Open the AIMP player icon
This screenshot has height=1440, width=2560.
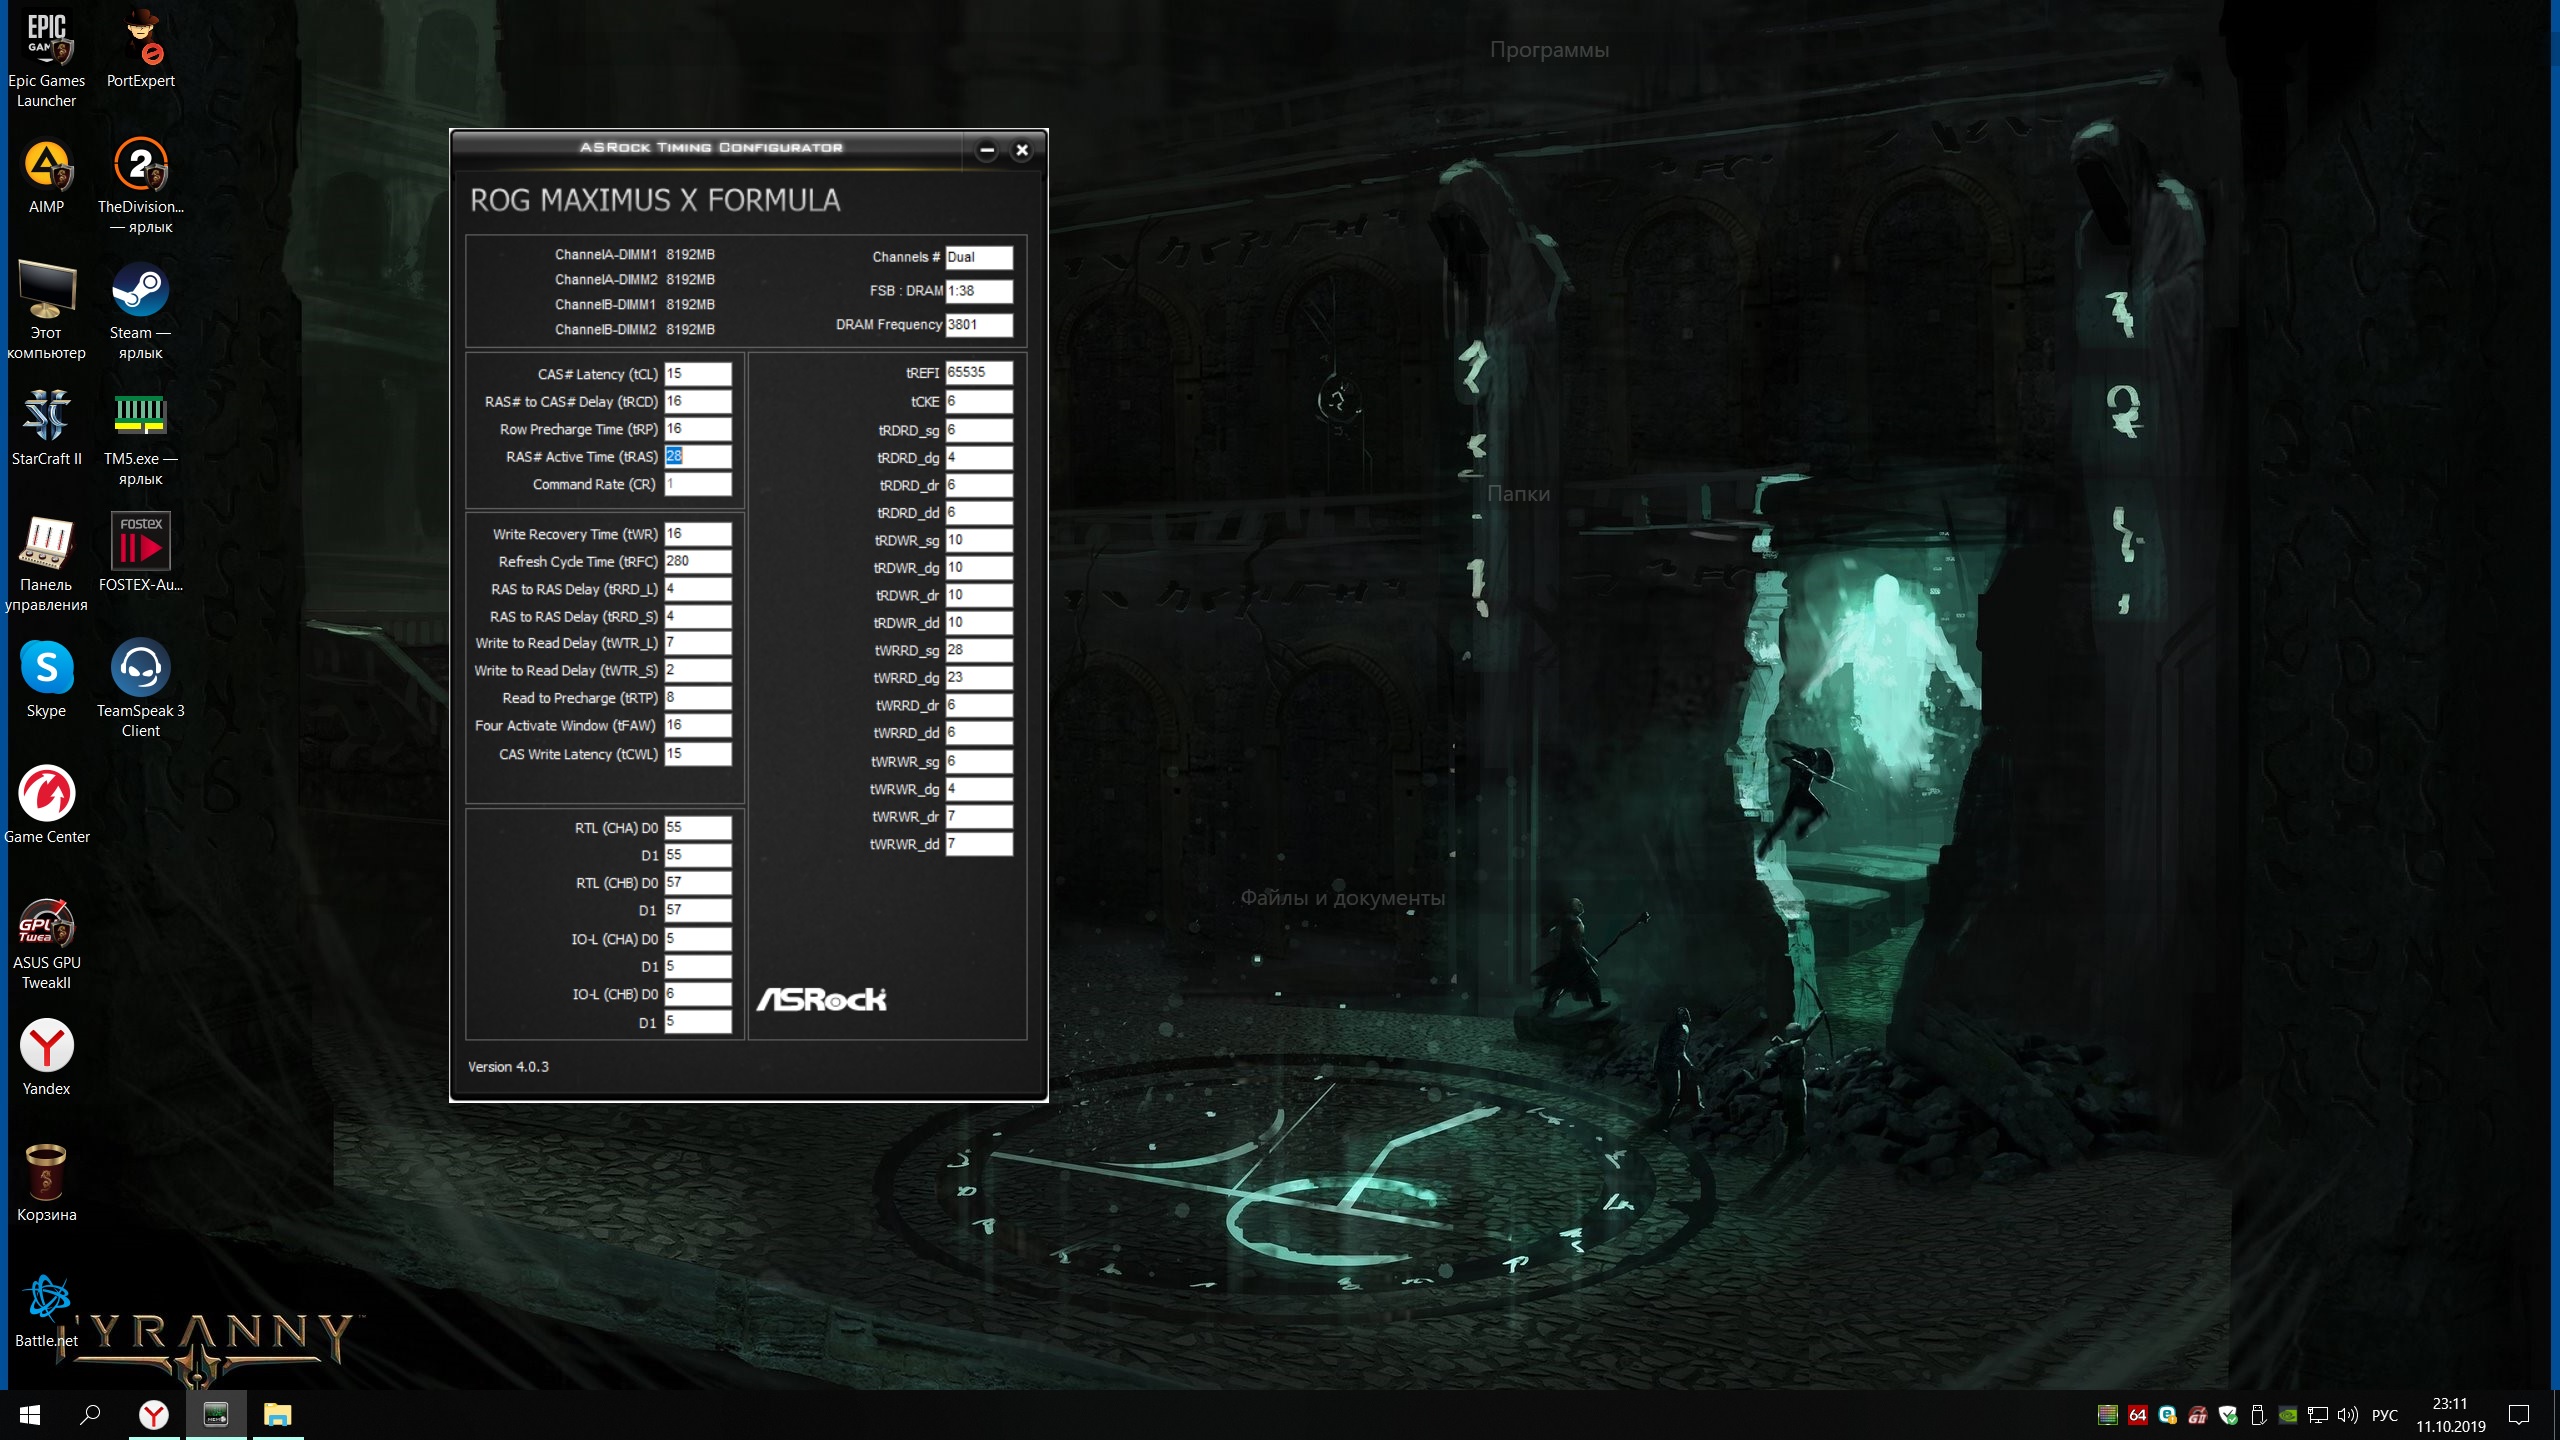tap(46, 164)
